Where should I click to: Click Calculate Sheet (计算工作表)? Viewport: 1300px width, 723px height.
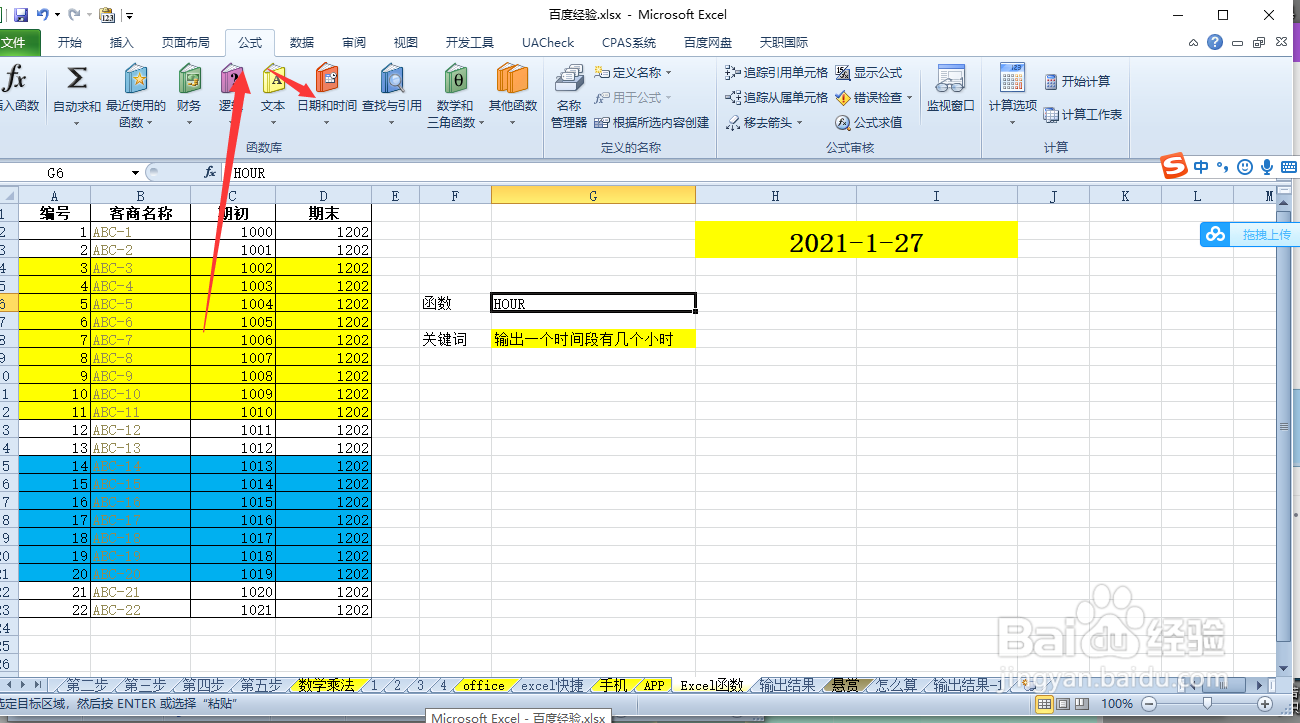pos(1083,113)
